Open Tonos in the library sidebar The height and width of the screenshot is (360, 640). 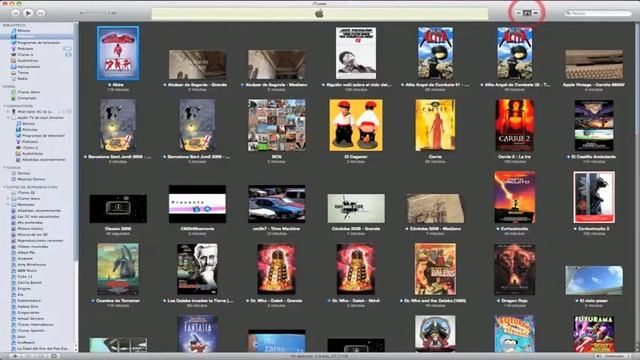(23, 73)
